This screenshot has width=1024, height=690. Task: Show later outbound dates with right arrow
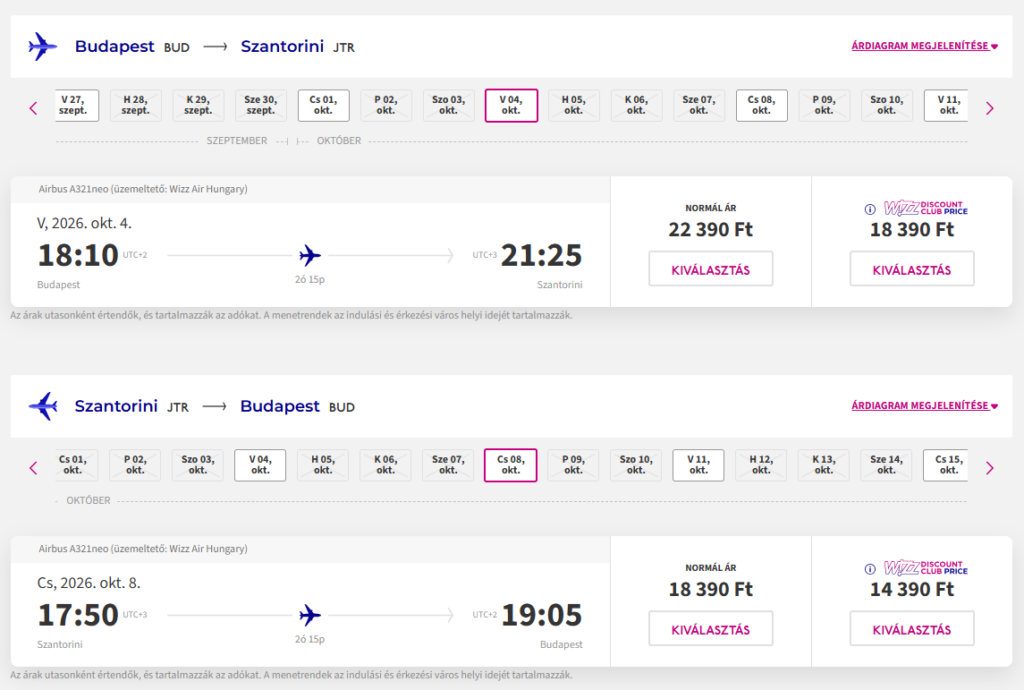pos(990,108)
